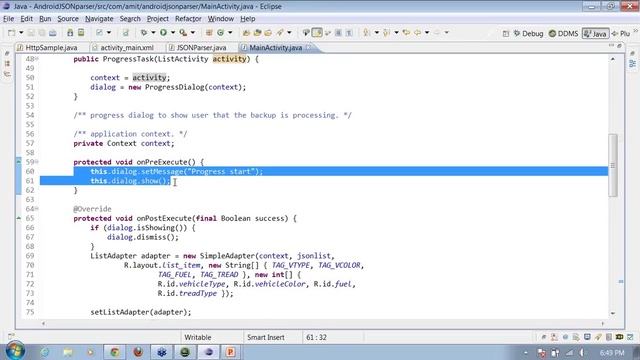
Task: Click the Run External Tools icon
Action: click(183, 33)
